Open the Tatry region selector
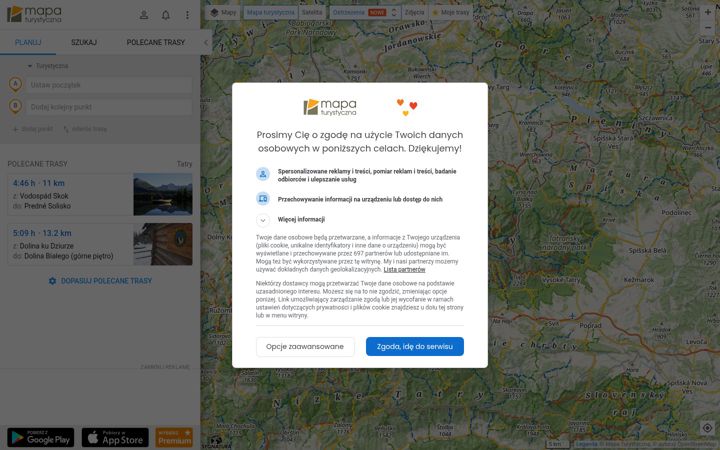This screenshot has width=720, height=450. coord(185,164)
